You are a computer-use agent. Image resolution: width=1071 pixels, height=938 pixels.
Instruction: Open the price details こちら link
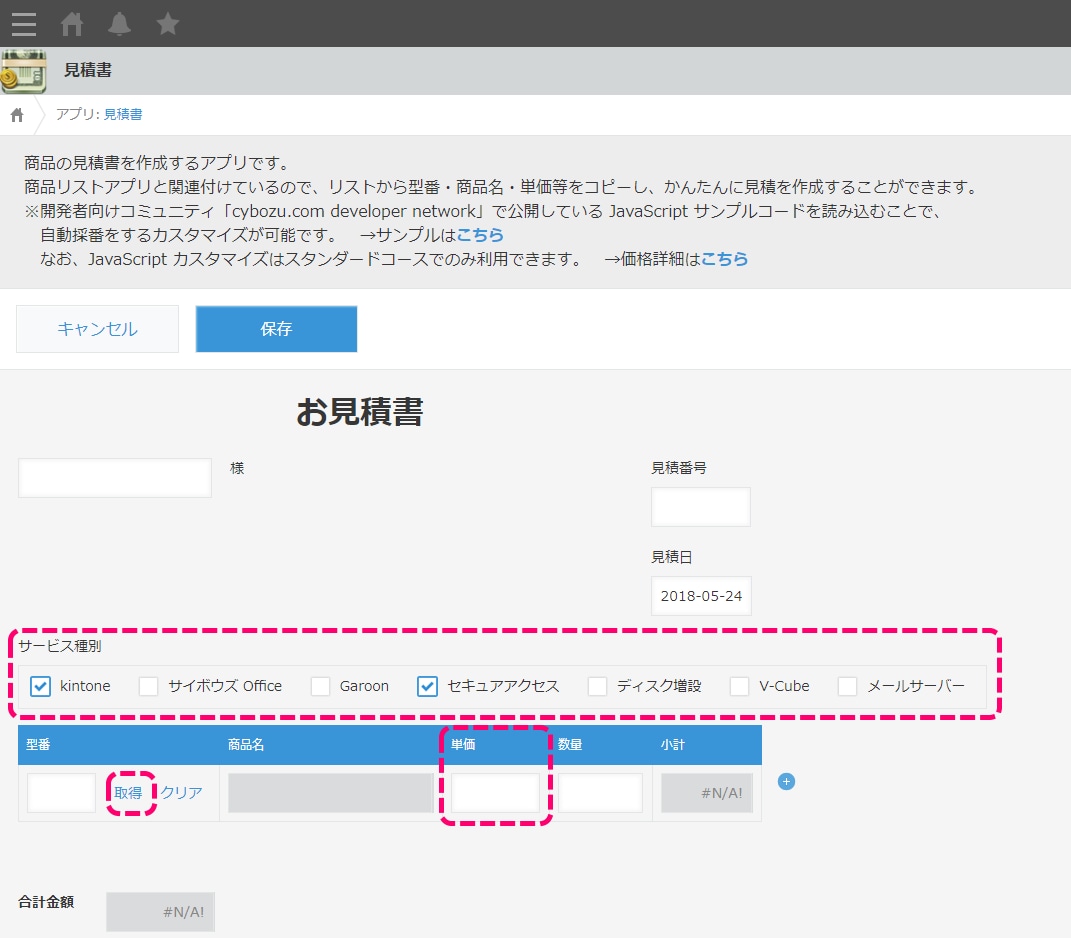point(725,258)
